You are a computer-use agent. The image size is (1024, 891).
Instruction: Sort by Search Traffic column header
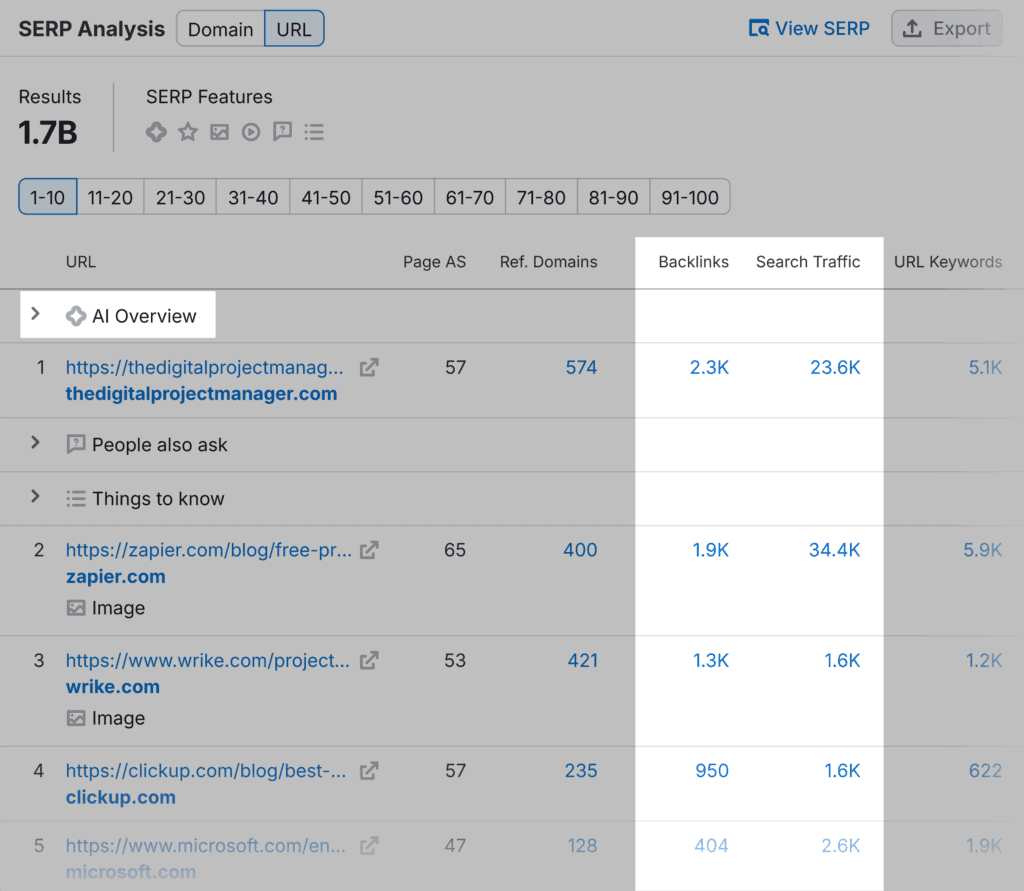(807, 262)
